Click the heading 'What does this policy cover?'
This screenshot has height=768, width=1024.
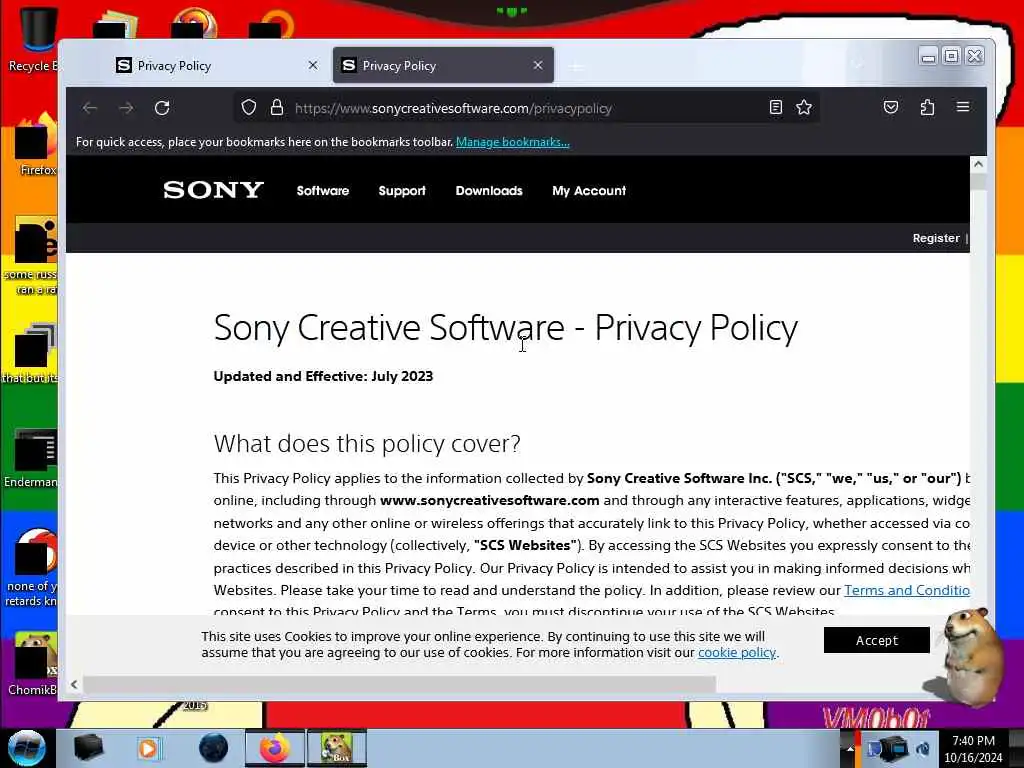click(367, 444)
